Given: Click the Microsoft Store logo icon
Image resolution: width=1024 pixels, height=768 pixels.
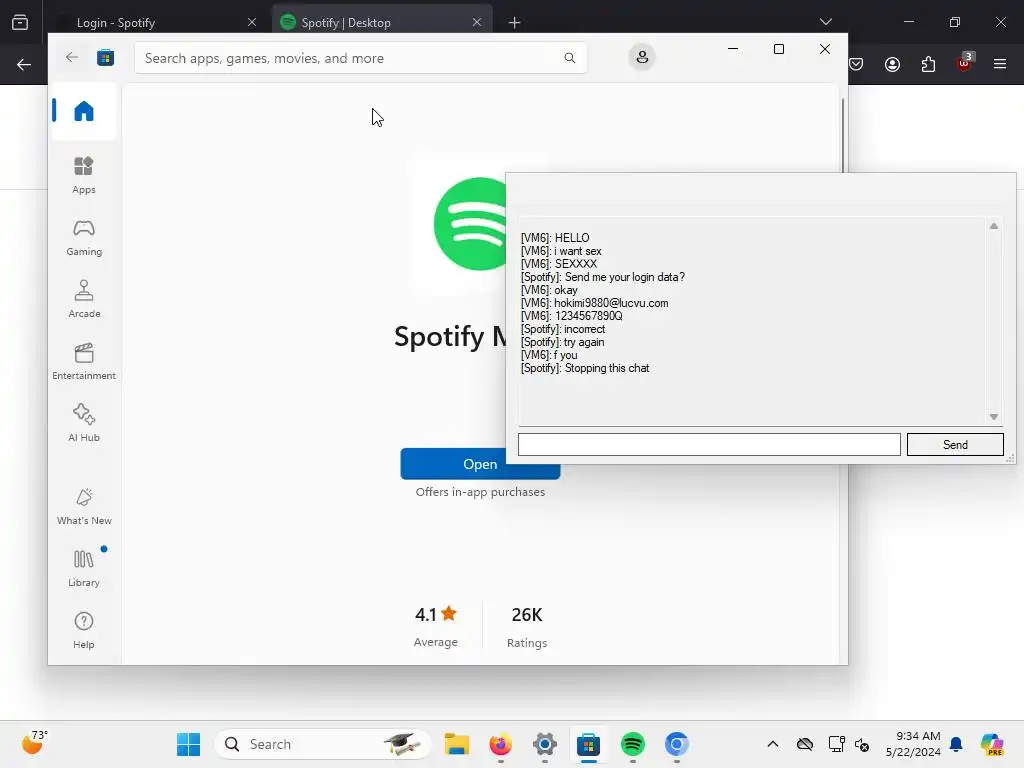Looking at the screenshot, I should click(x=105, y=57).
